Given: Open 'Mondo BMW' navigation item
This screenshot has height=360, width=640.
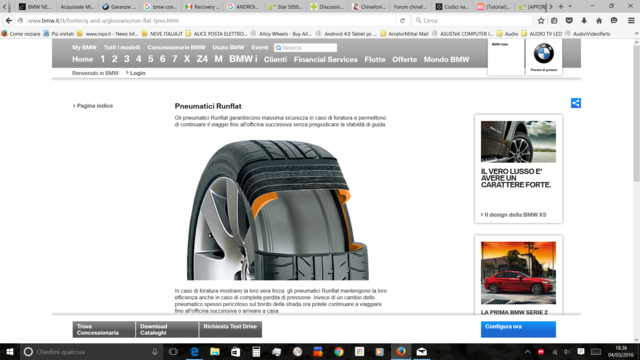Looking at the screenshot, I should point(446,59).
